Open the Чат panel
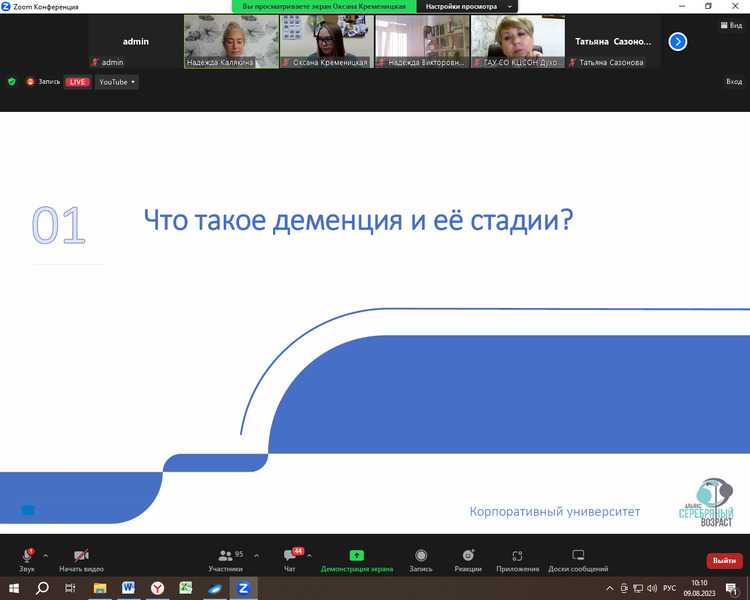Screen dimensions: 750x600 point(290,558)
